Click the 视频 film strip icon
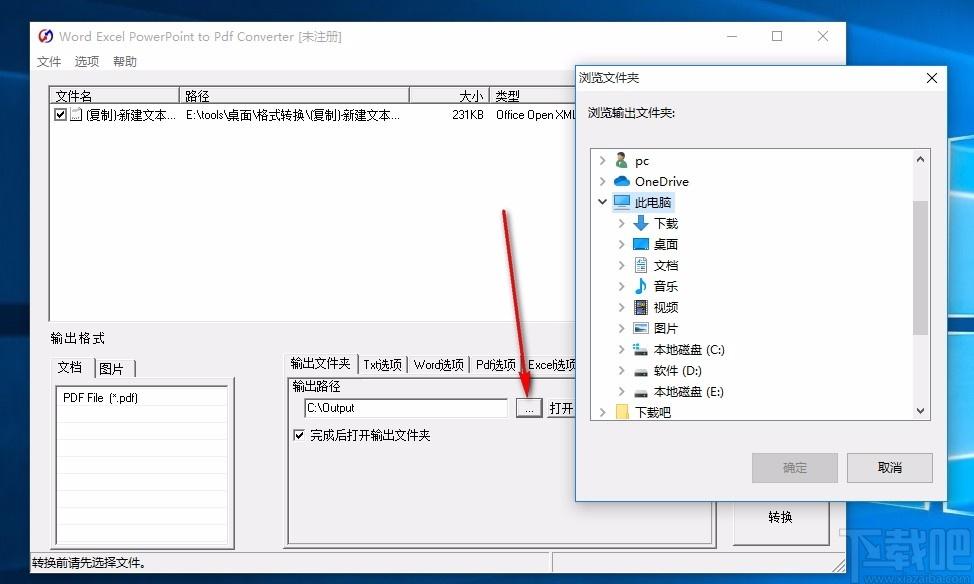 [641, 307]
